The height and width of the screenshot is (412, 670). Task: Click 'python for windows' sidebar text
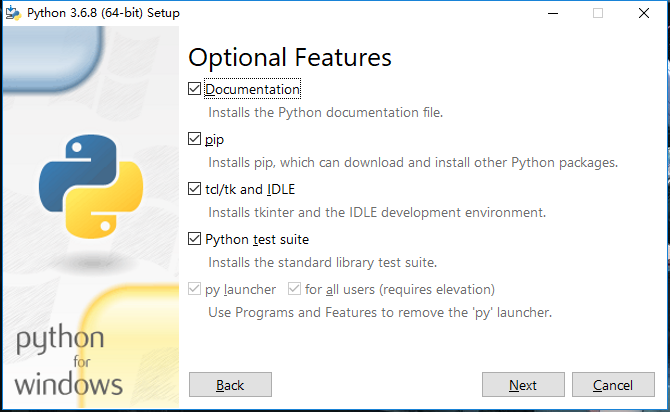click(69, 361)
